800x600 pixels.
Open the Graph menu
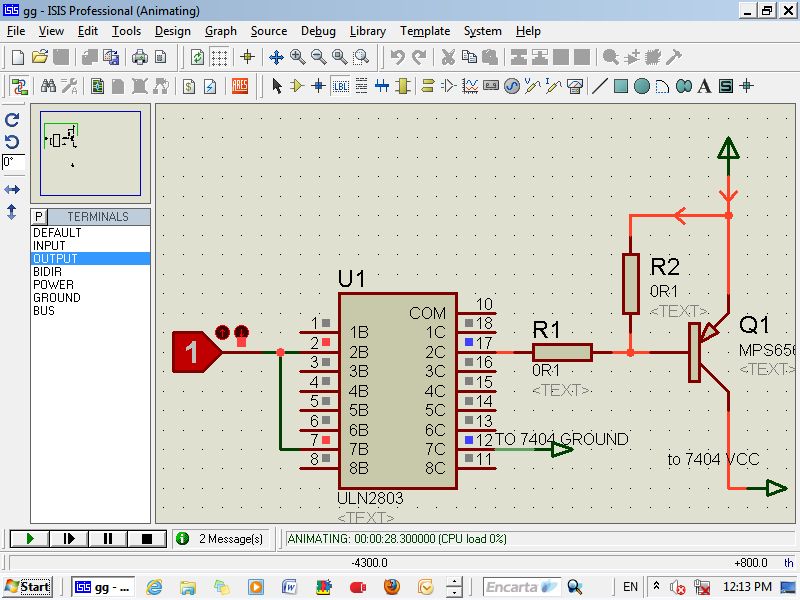coord(221,31)
